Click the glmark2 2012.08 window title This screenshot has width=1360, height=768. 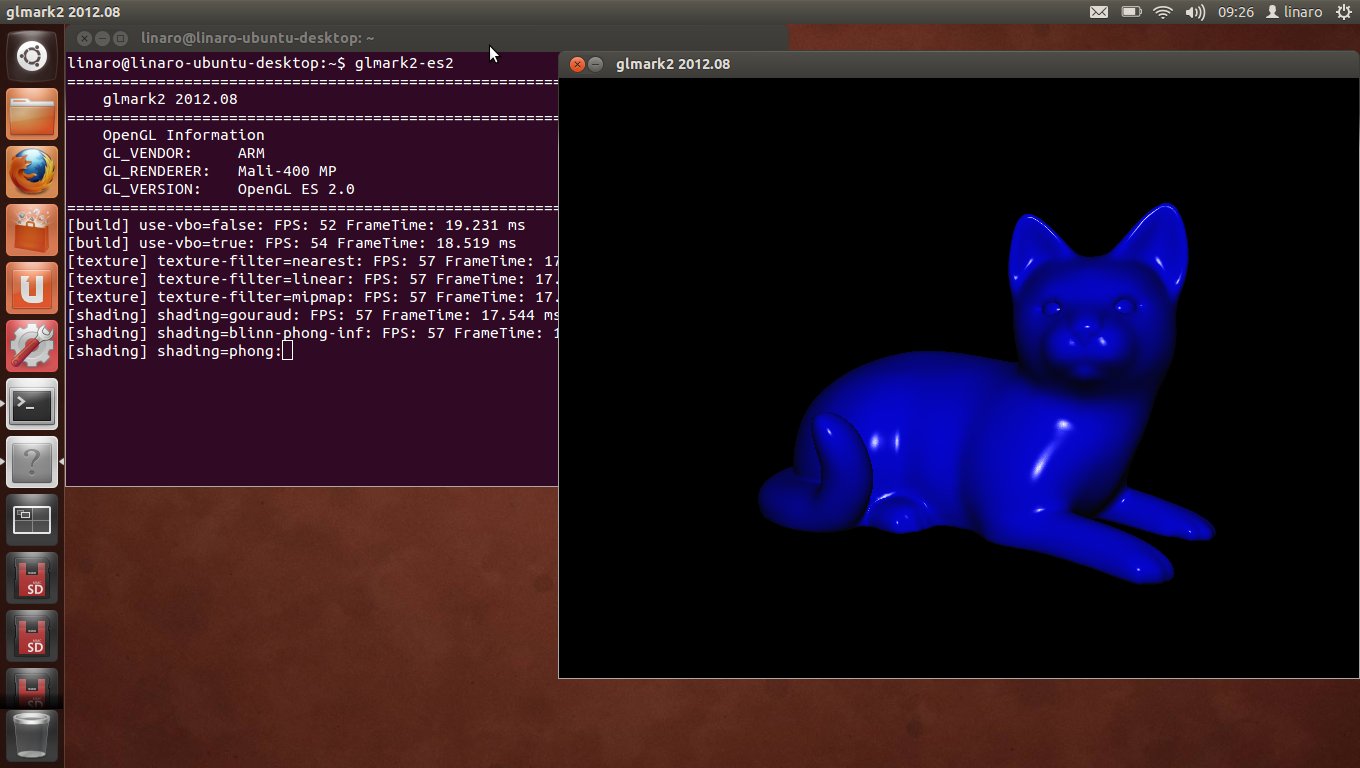tap(673, 64)
